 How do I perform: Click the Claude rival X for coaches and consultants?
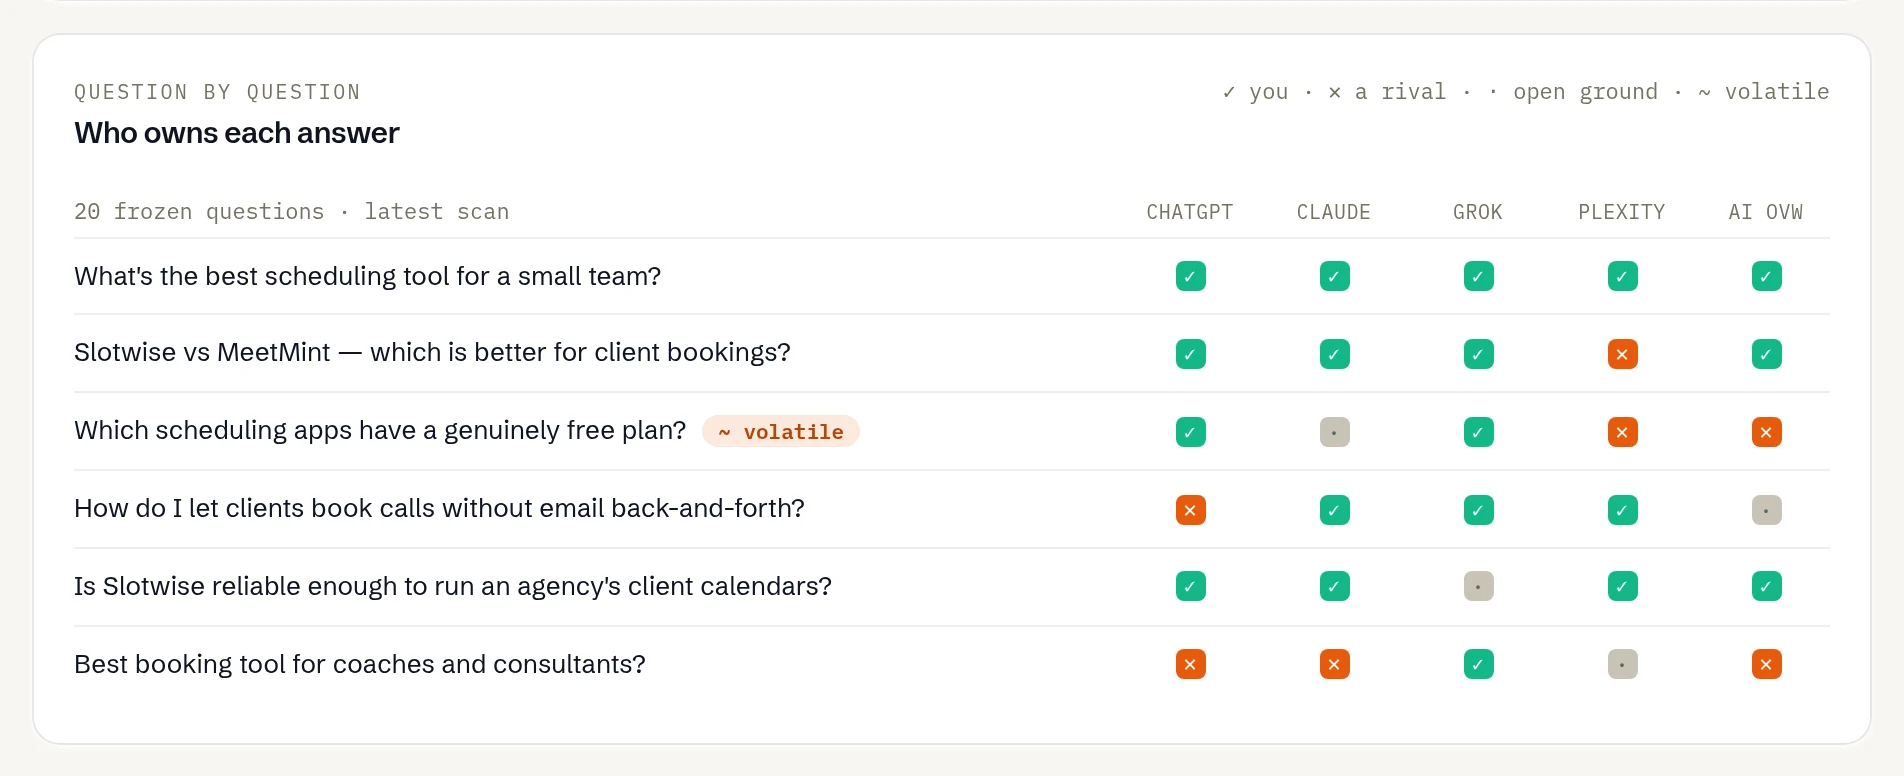coord(1334,664)
